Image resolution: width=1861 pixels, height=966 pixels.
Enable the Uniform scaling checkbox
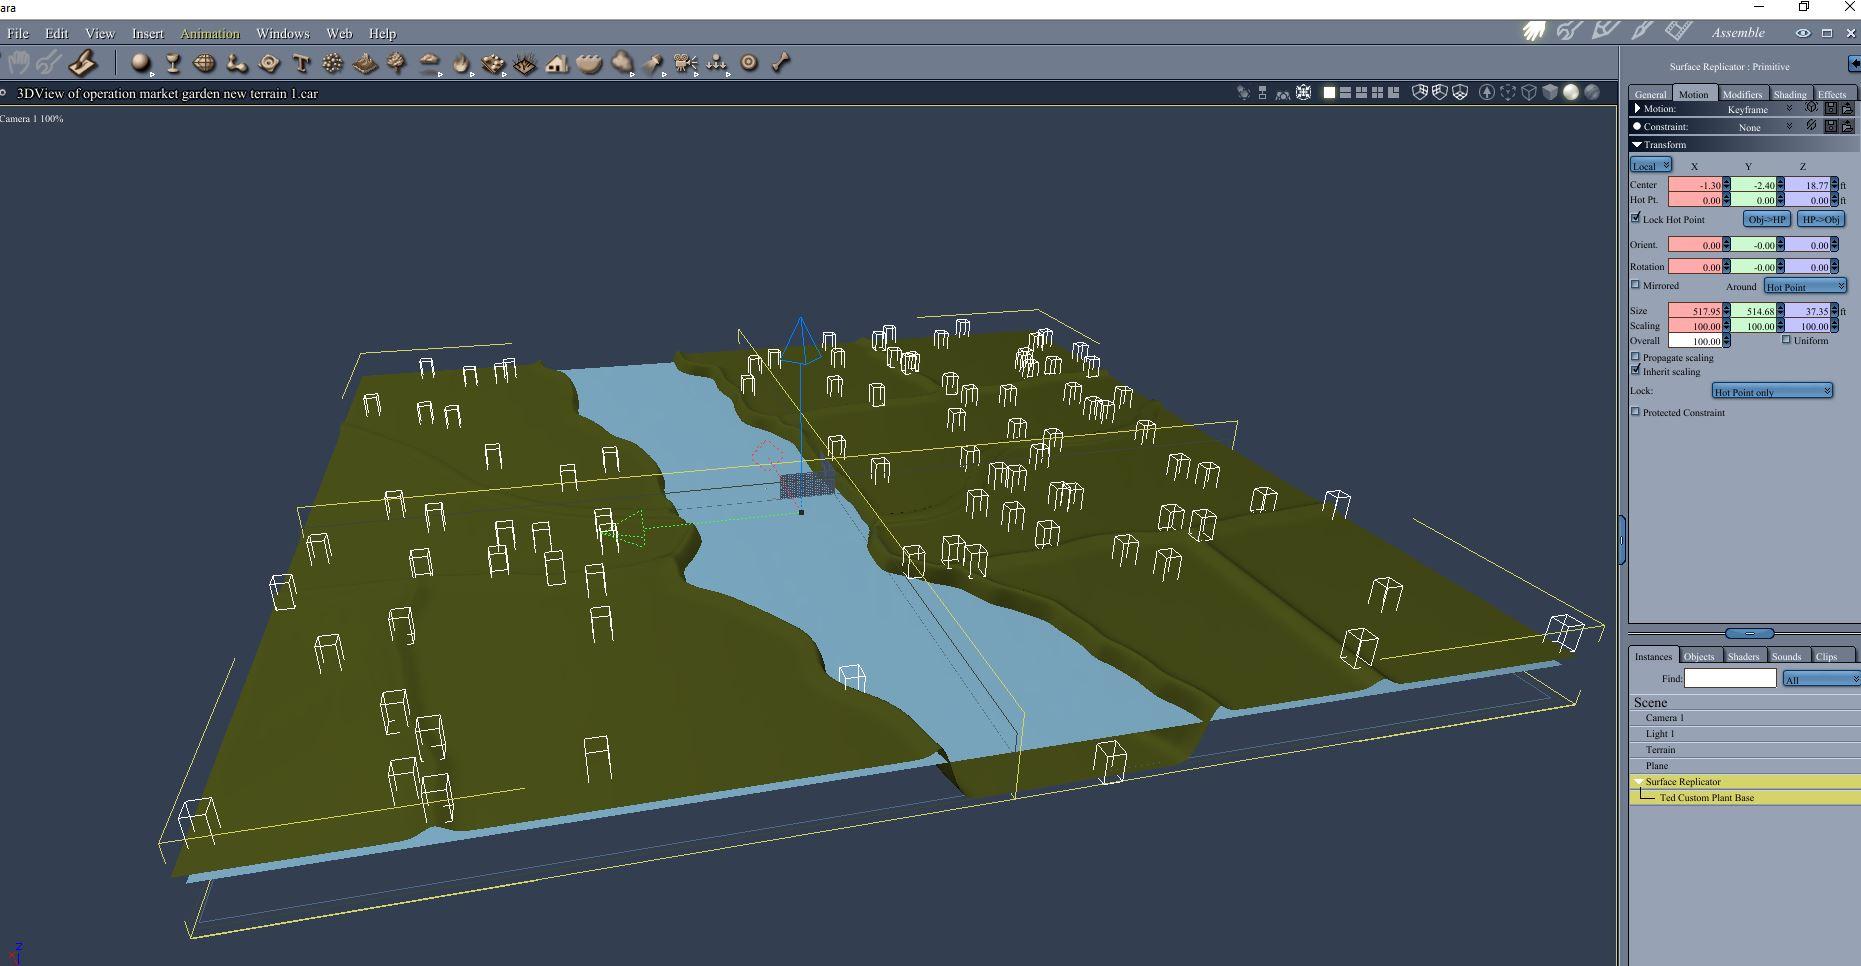tap(1786, 340)
